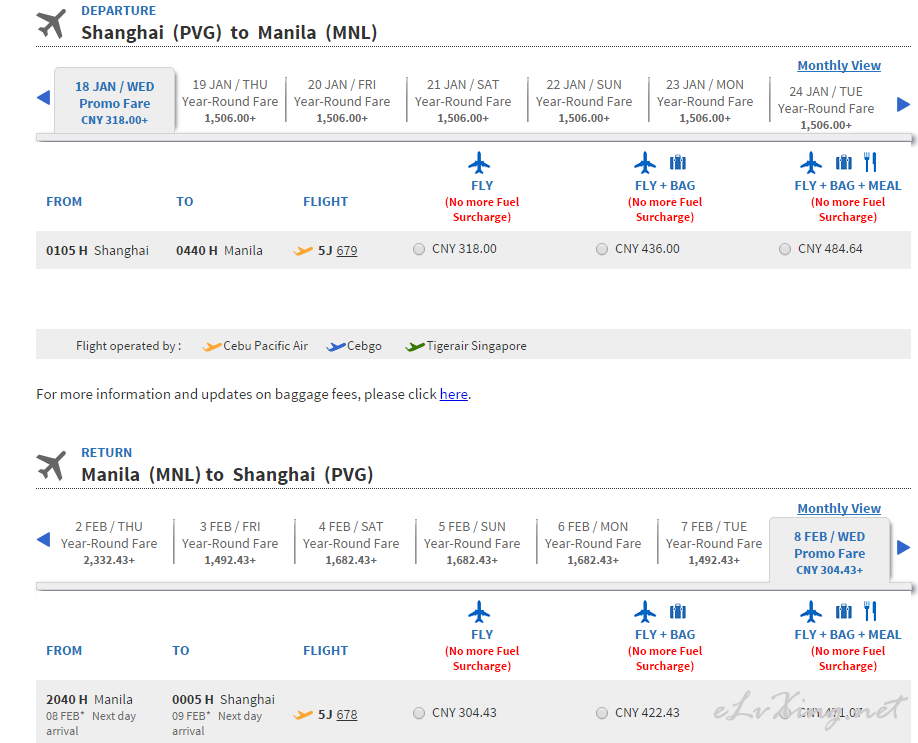The height and width of the screenshot is (743, 918).
Task: Switch departure date to 19 JAN / THU
Action: coord(230,101)
